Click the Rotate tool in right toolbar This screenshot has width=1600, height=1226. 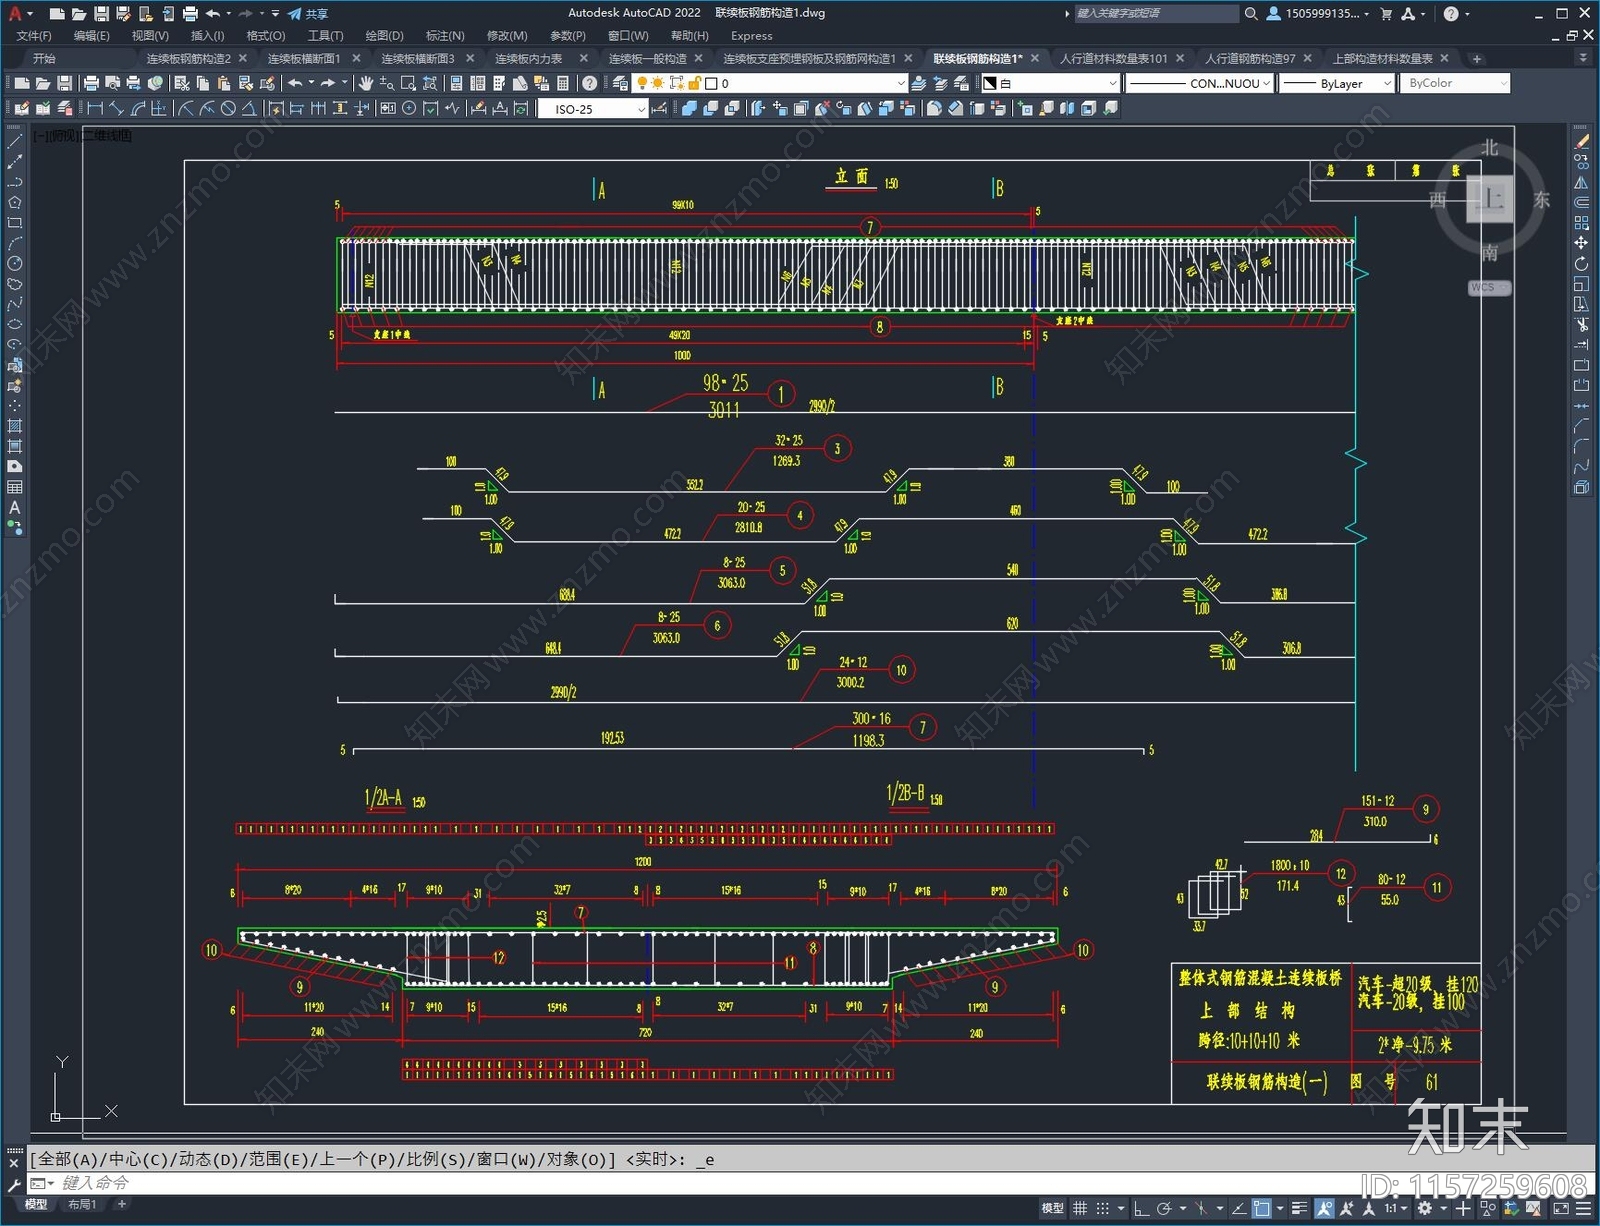1581,264
